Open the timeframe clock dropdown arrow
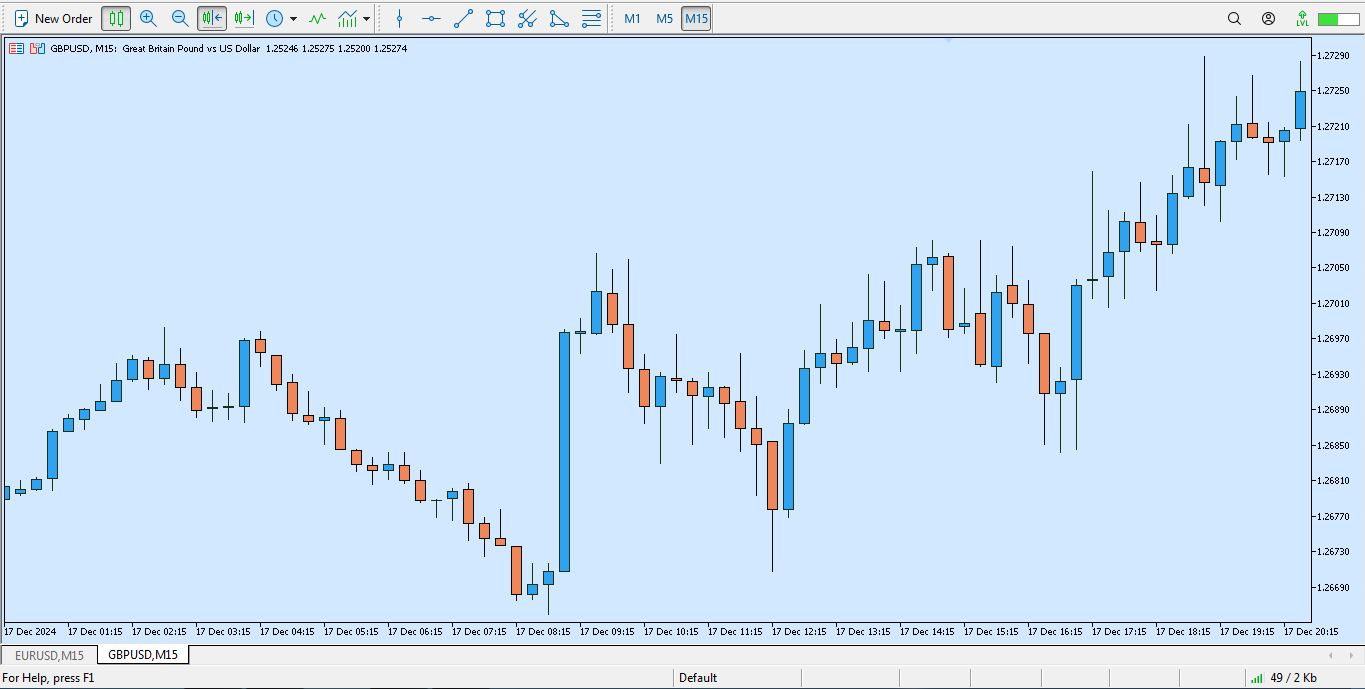1365x689 pixels. point(293,19)
